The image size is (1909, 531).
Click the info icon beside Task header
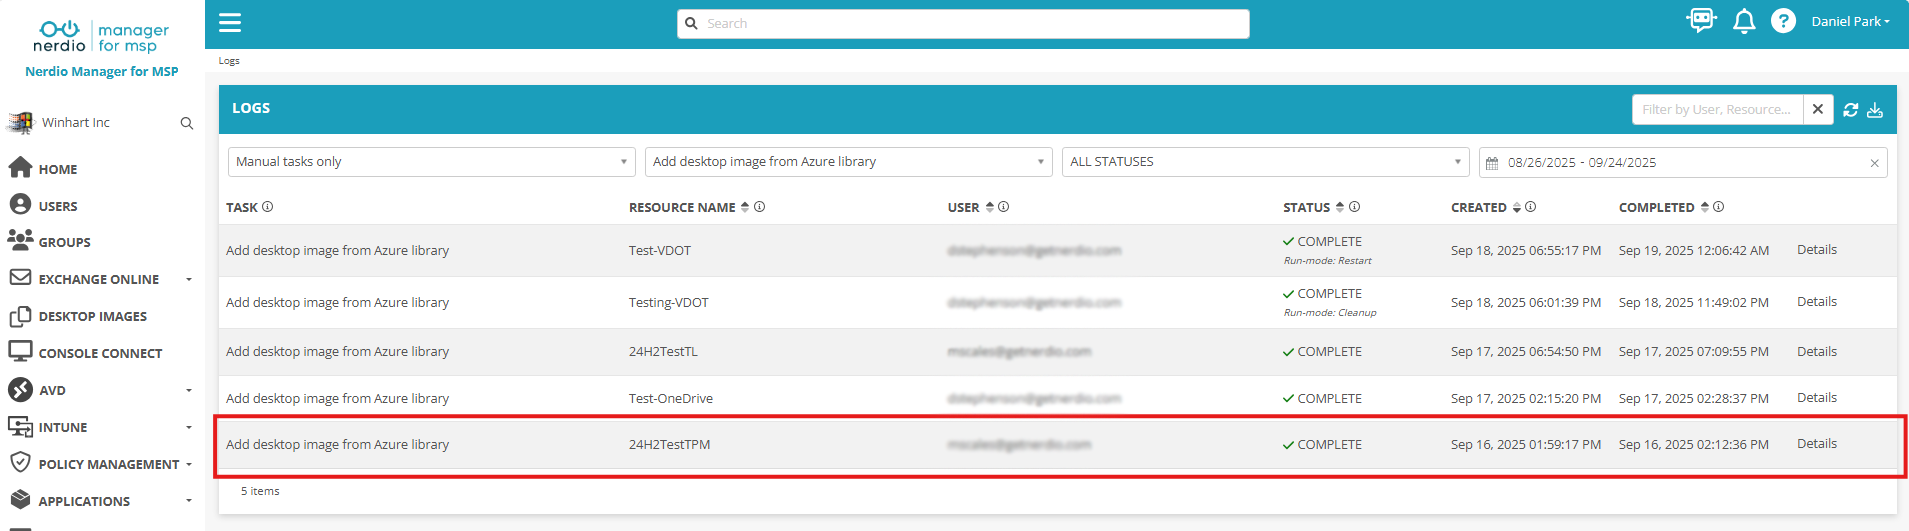[268, 207]
